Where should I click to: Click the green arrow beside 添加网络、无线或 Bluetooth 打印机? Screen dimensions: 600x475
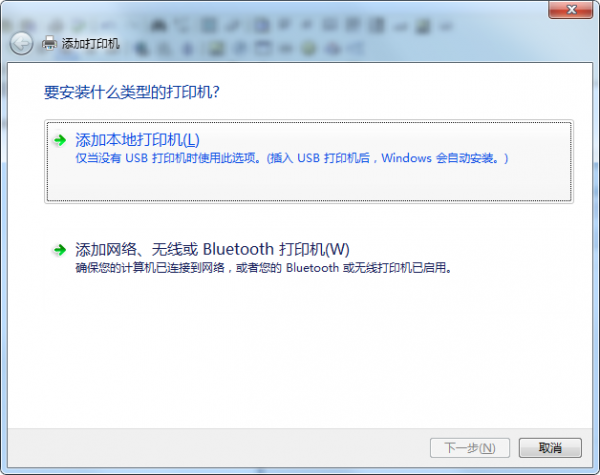pyautogui.click(x=60, y=250)
